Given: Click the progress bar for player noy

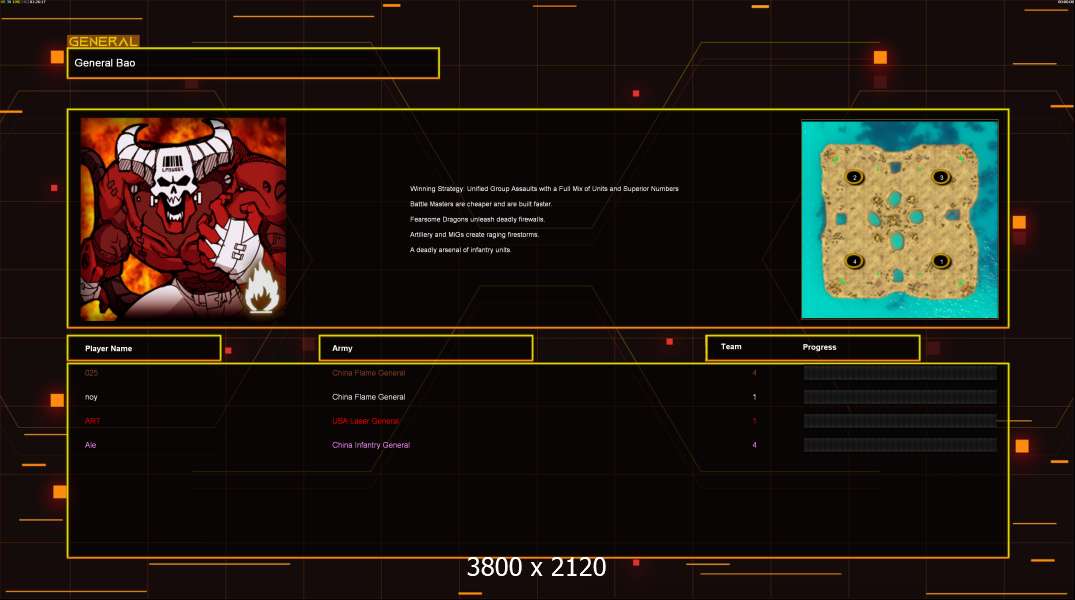Looking at the screenshot, I should click(x=900, y=397).
